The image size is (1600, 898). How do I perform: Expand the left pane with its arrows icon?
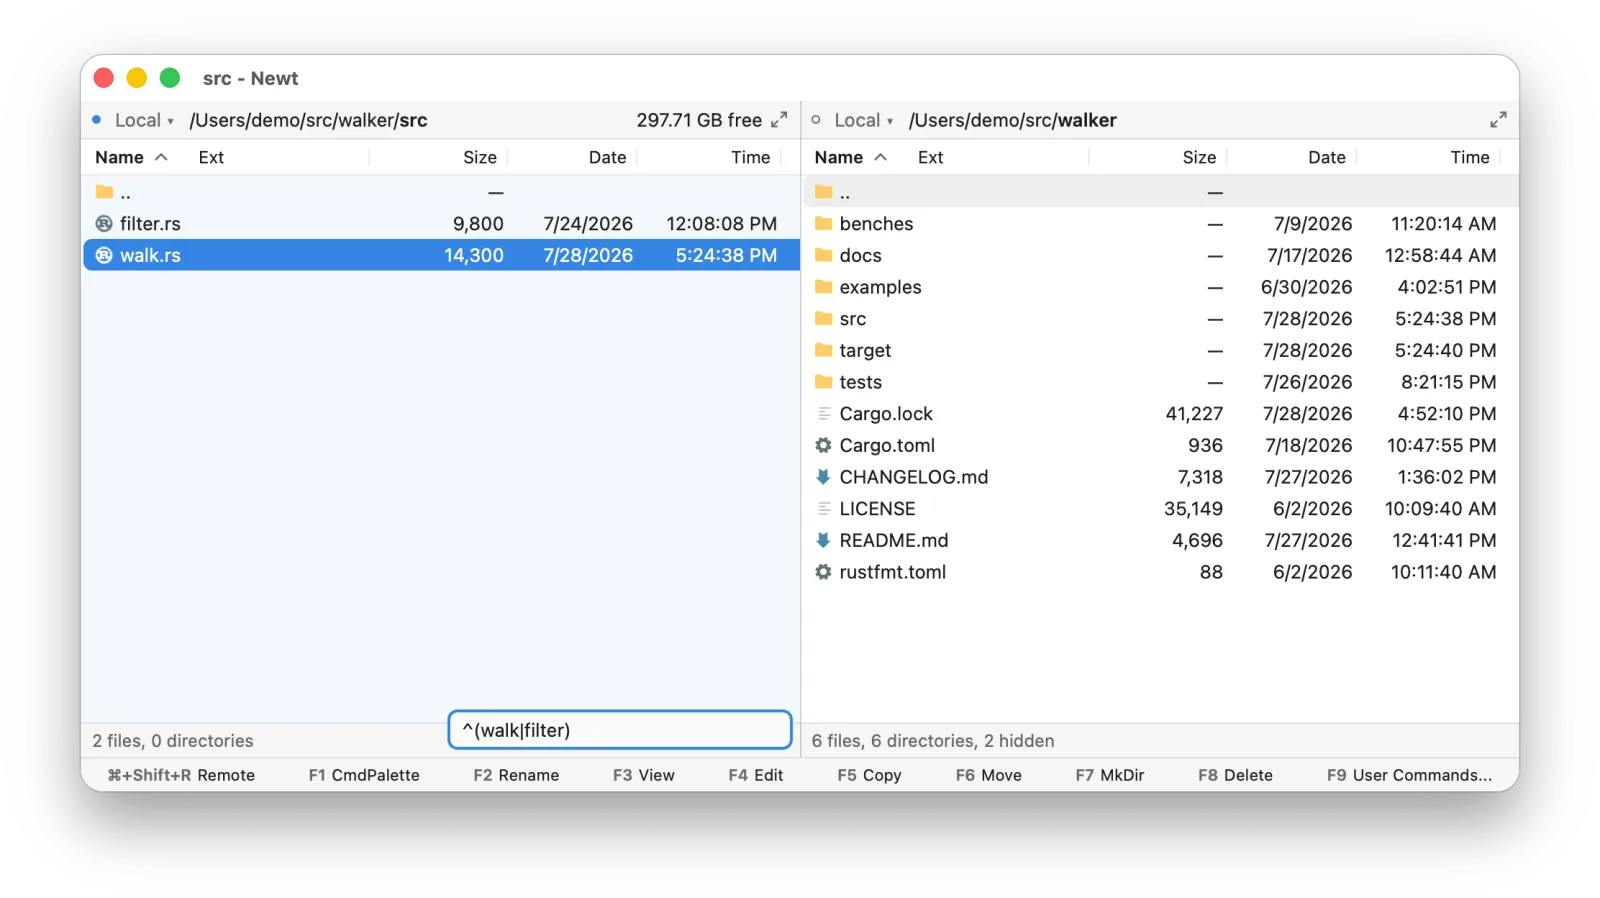point(779,120)
